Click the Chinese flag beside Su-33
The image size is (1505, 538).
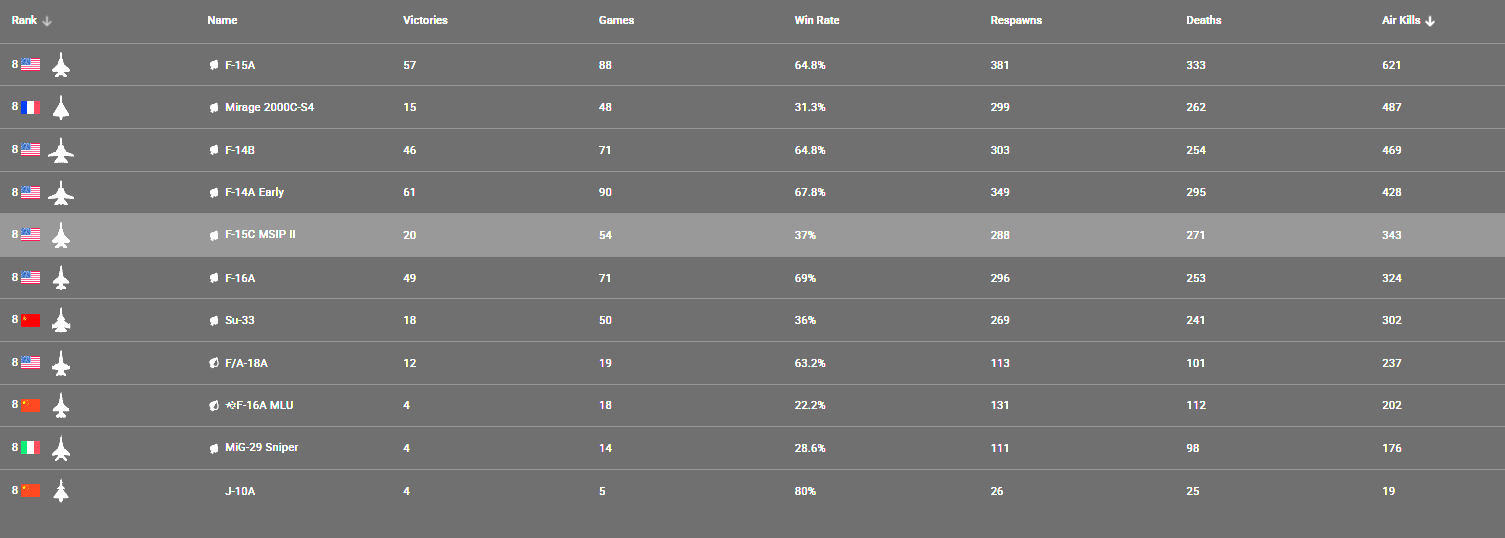coord(30,320)
